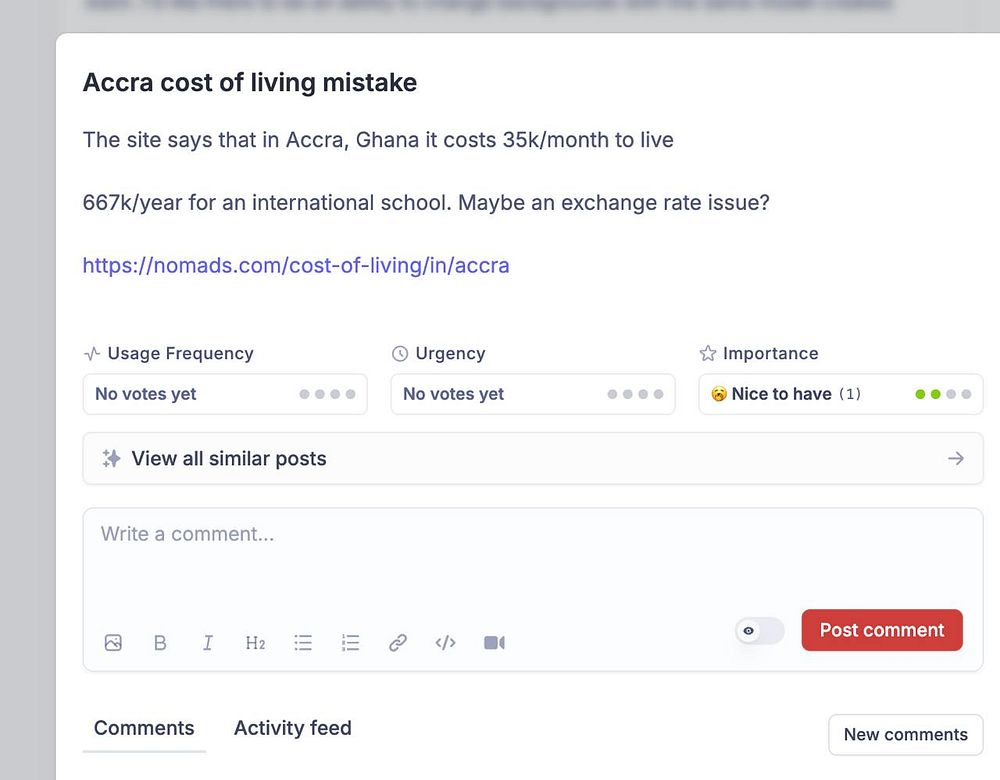Expand View all similar posts
The image size is (1000, 780).
pos(533,459)
